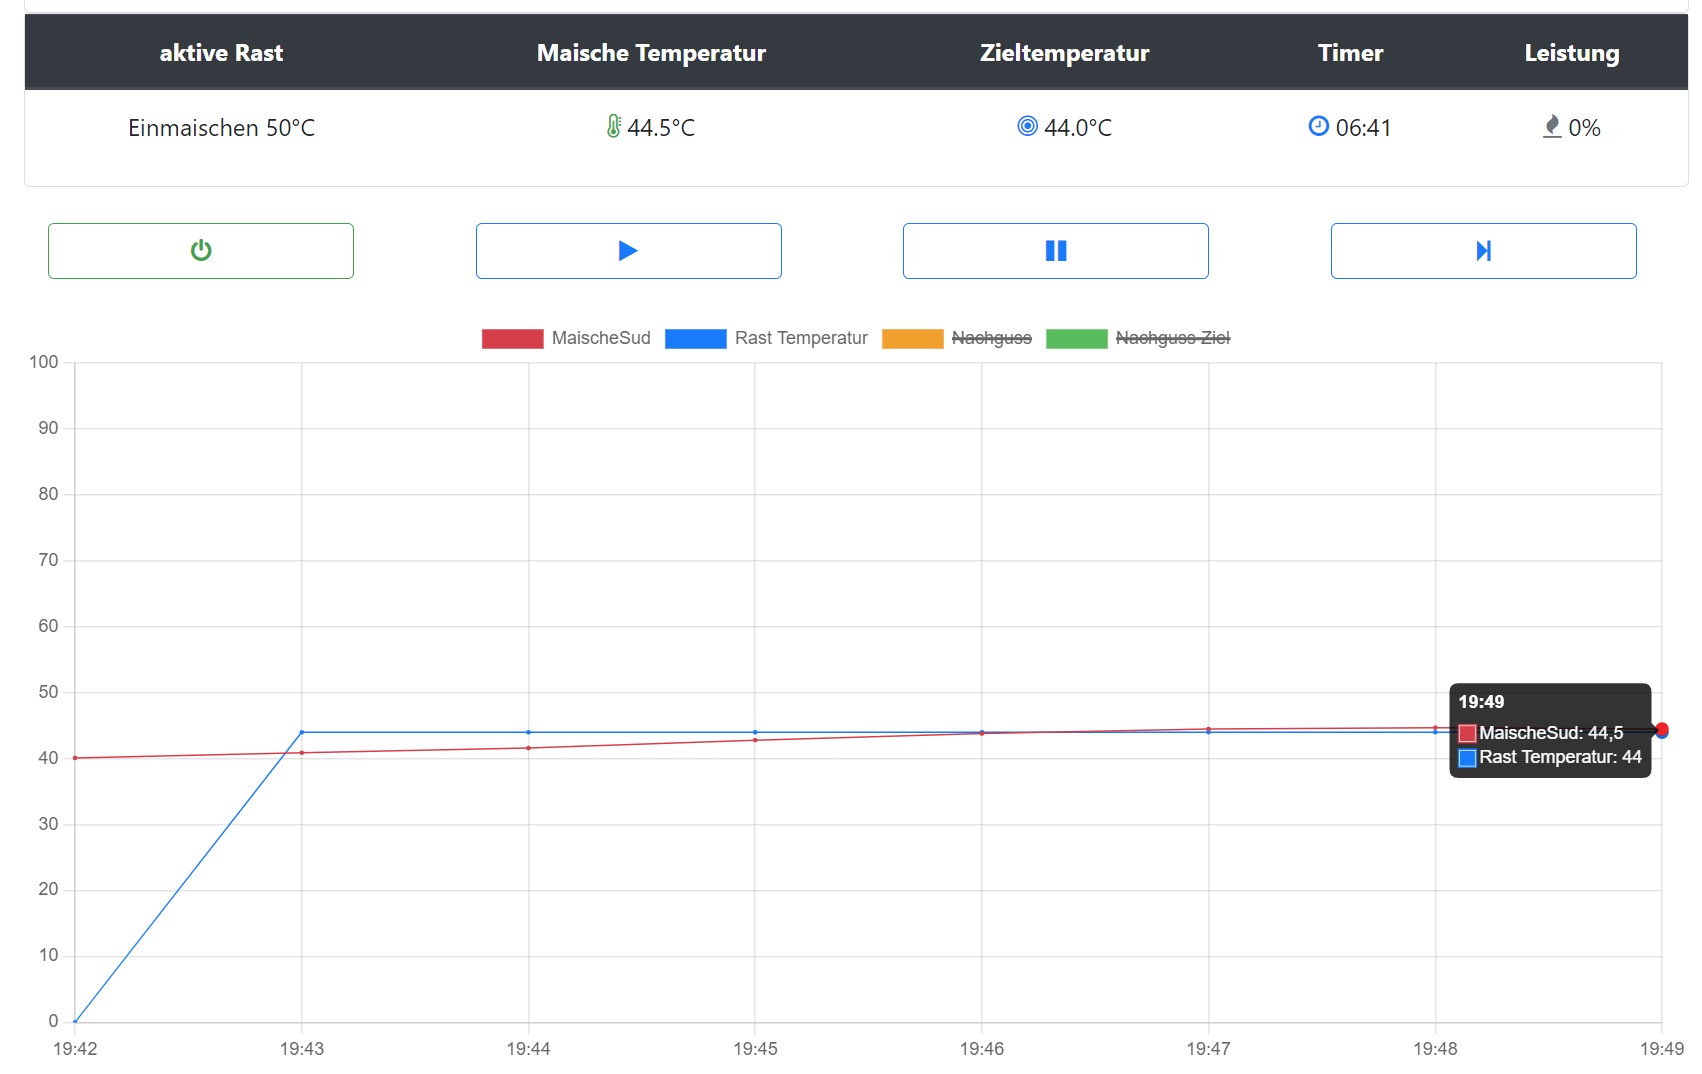Click the active rest Einmaischen 50°C
Image resolution: width=1702 pixels, height=1074 pixels.
point(221,128)
